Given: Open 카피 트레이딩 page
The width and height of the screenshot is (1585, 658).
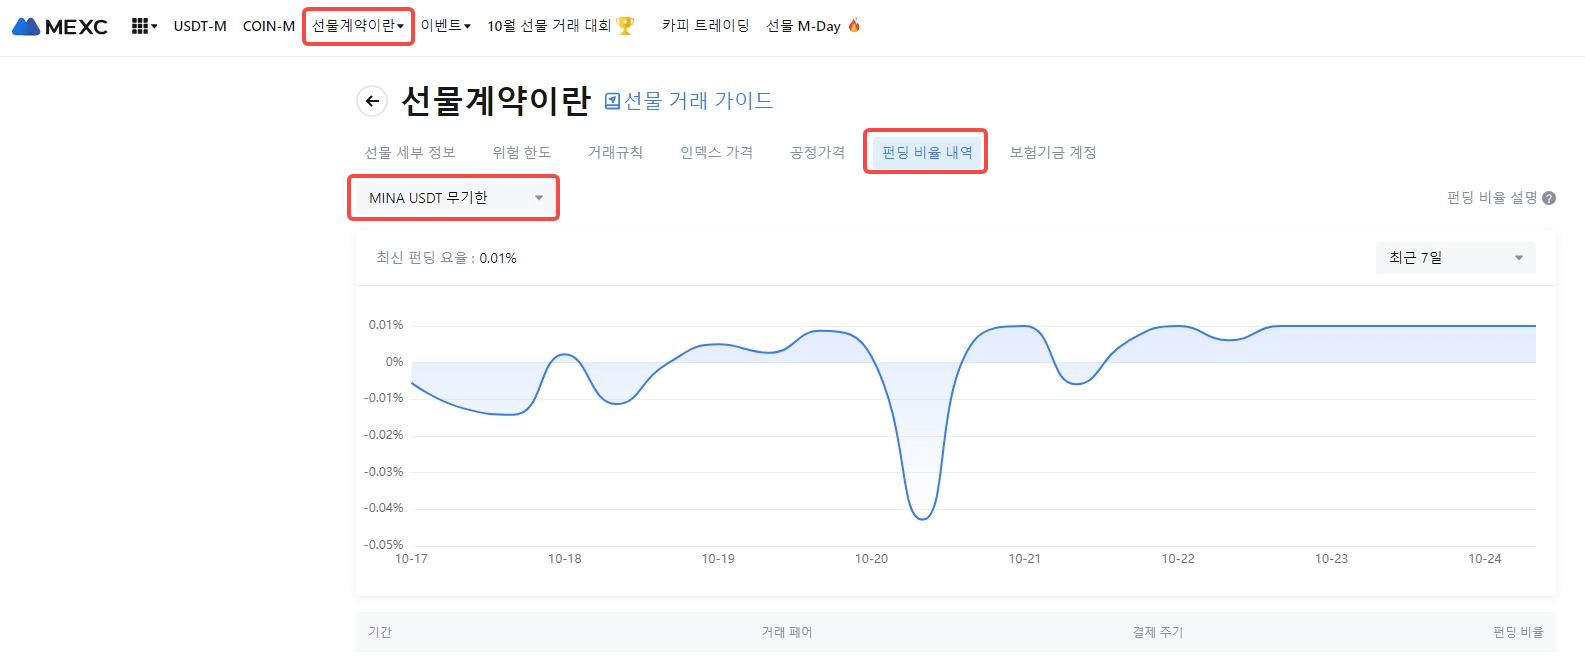Looking at the screenshot, I should (705, 26).
